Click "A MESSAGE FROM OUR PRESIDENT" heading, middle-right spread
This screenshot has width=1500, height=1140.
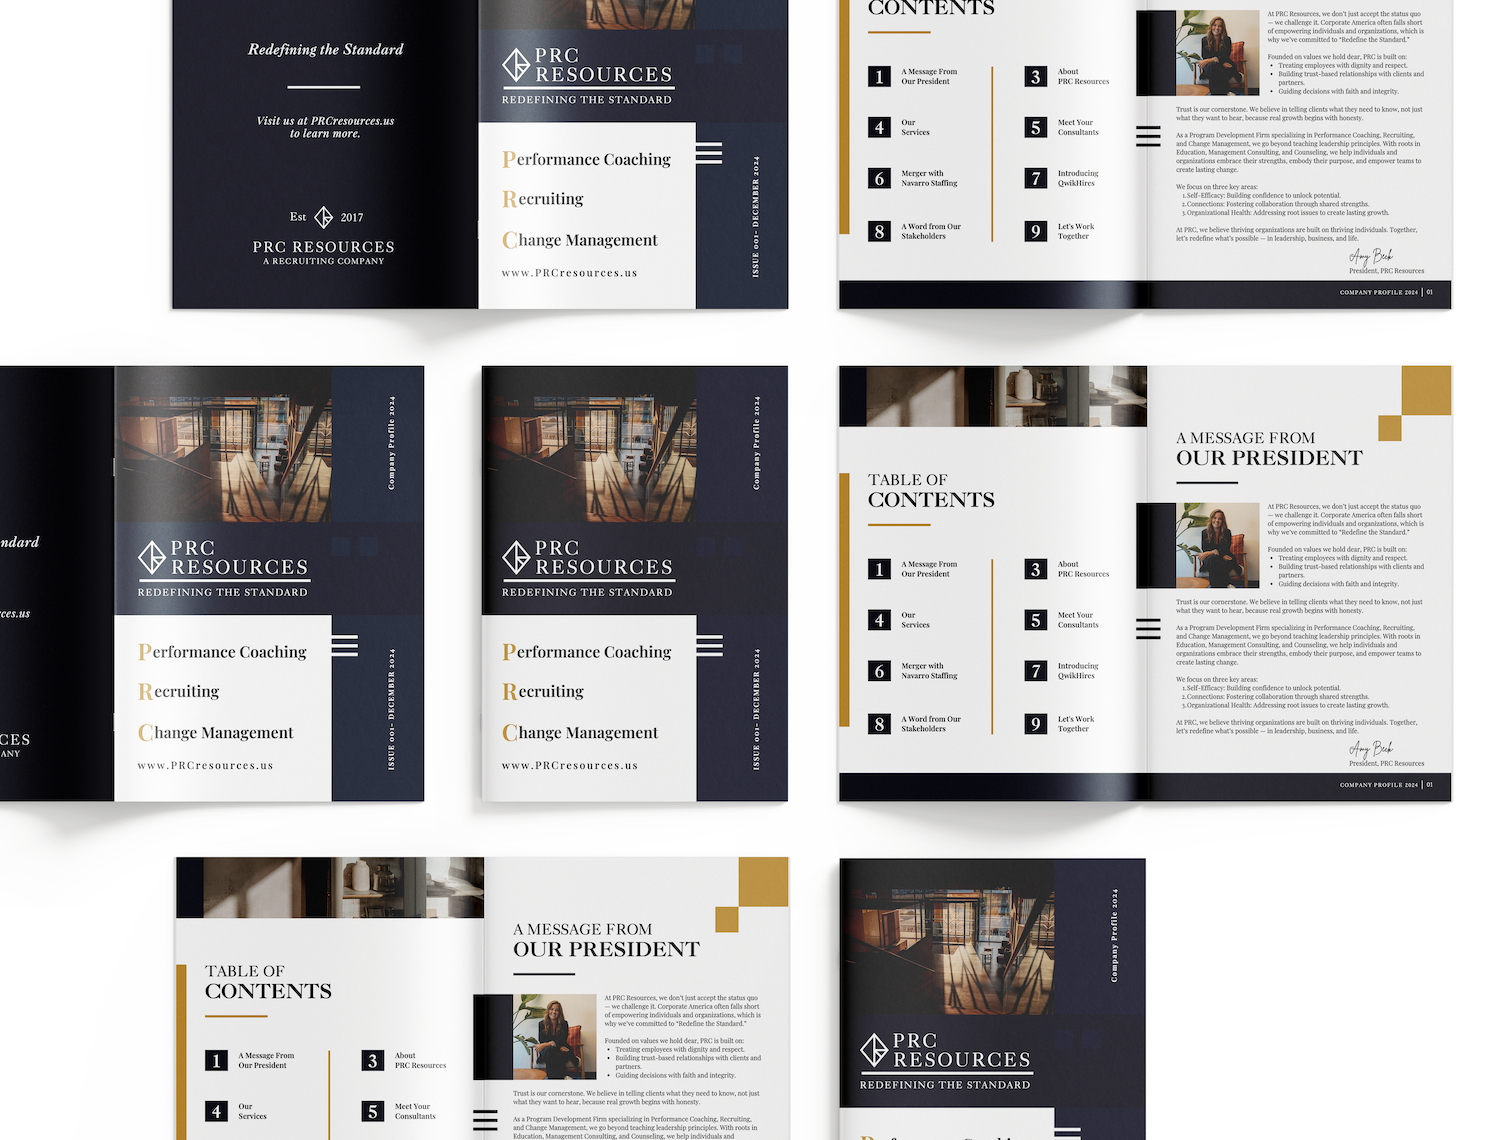tap(1269, 449)
